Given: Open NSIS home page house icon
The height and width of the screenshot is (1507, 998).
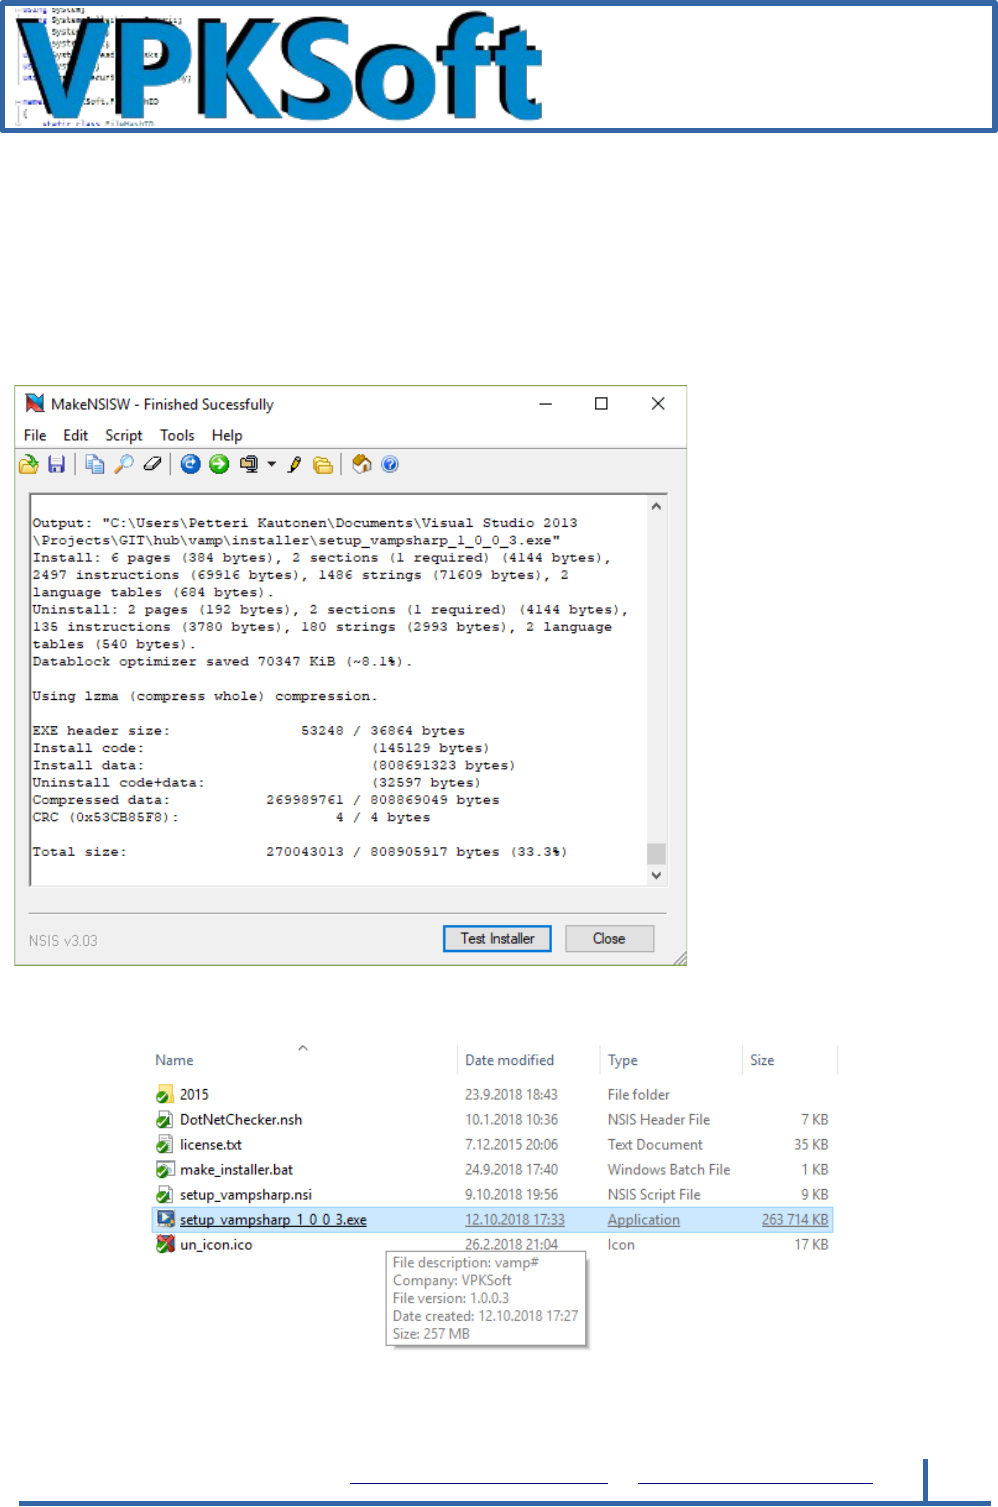Looking at the screenshot, I should click(362, 464).
